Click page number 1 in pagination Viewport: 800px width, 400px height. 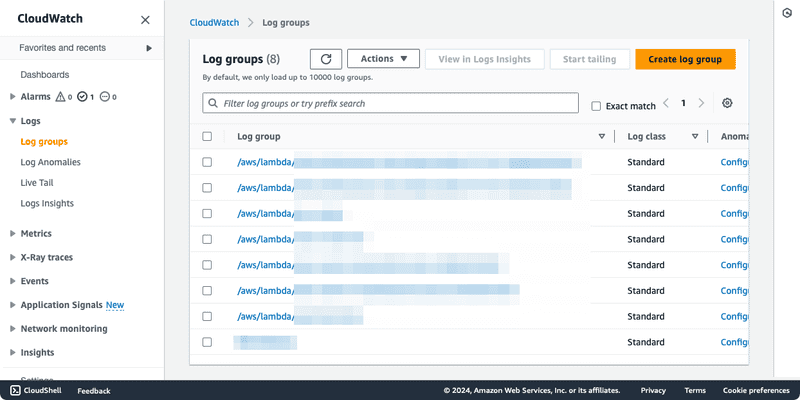[x=683, y=103]
